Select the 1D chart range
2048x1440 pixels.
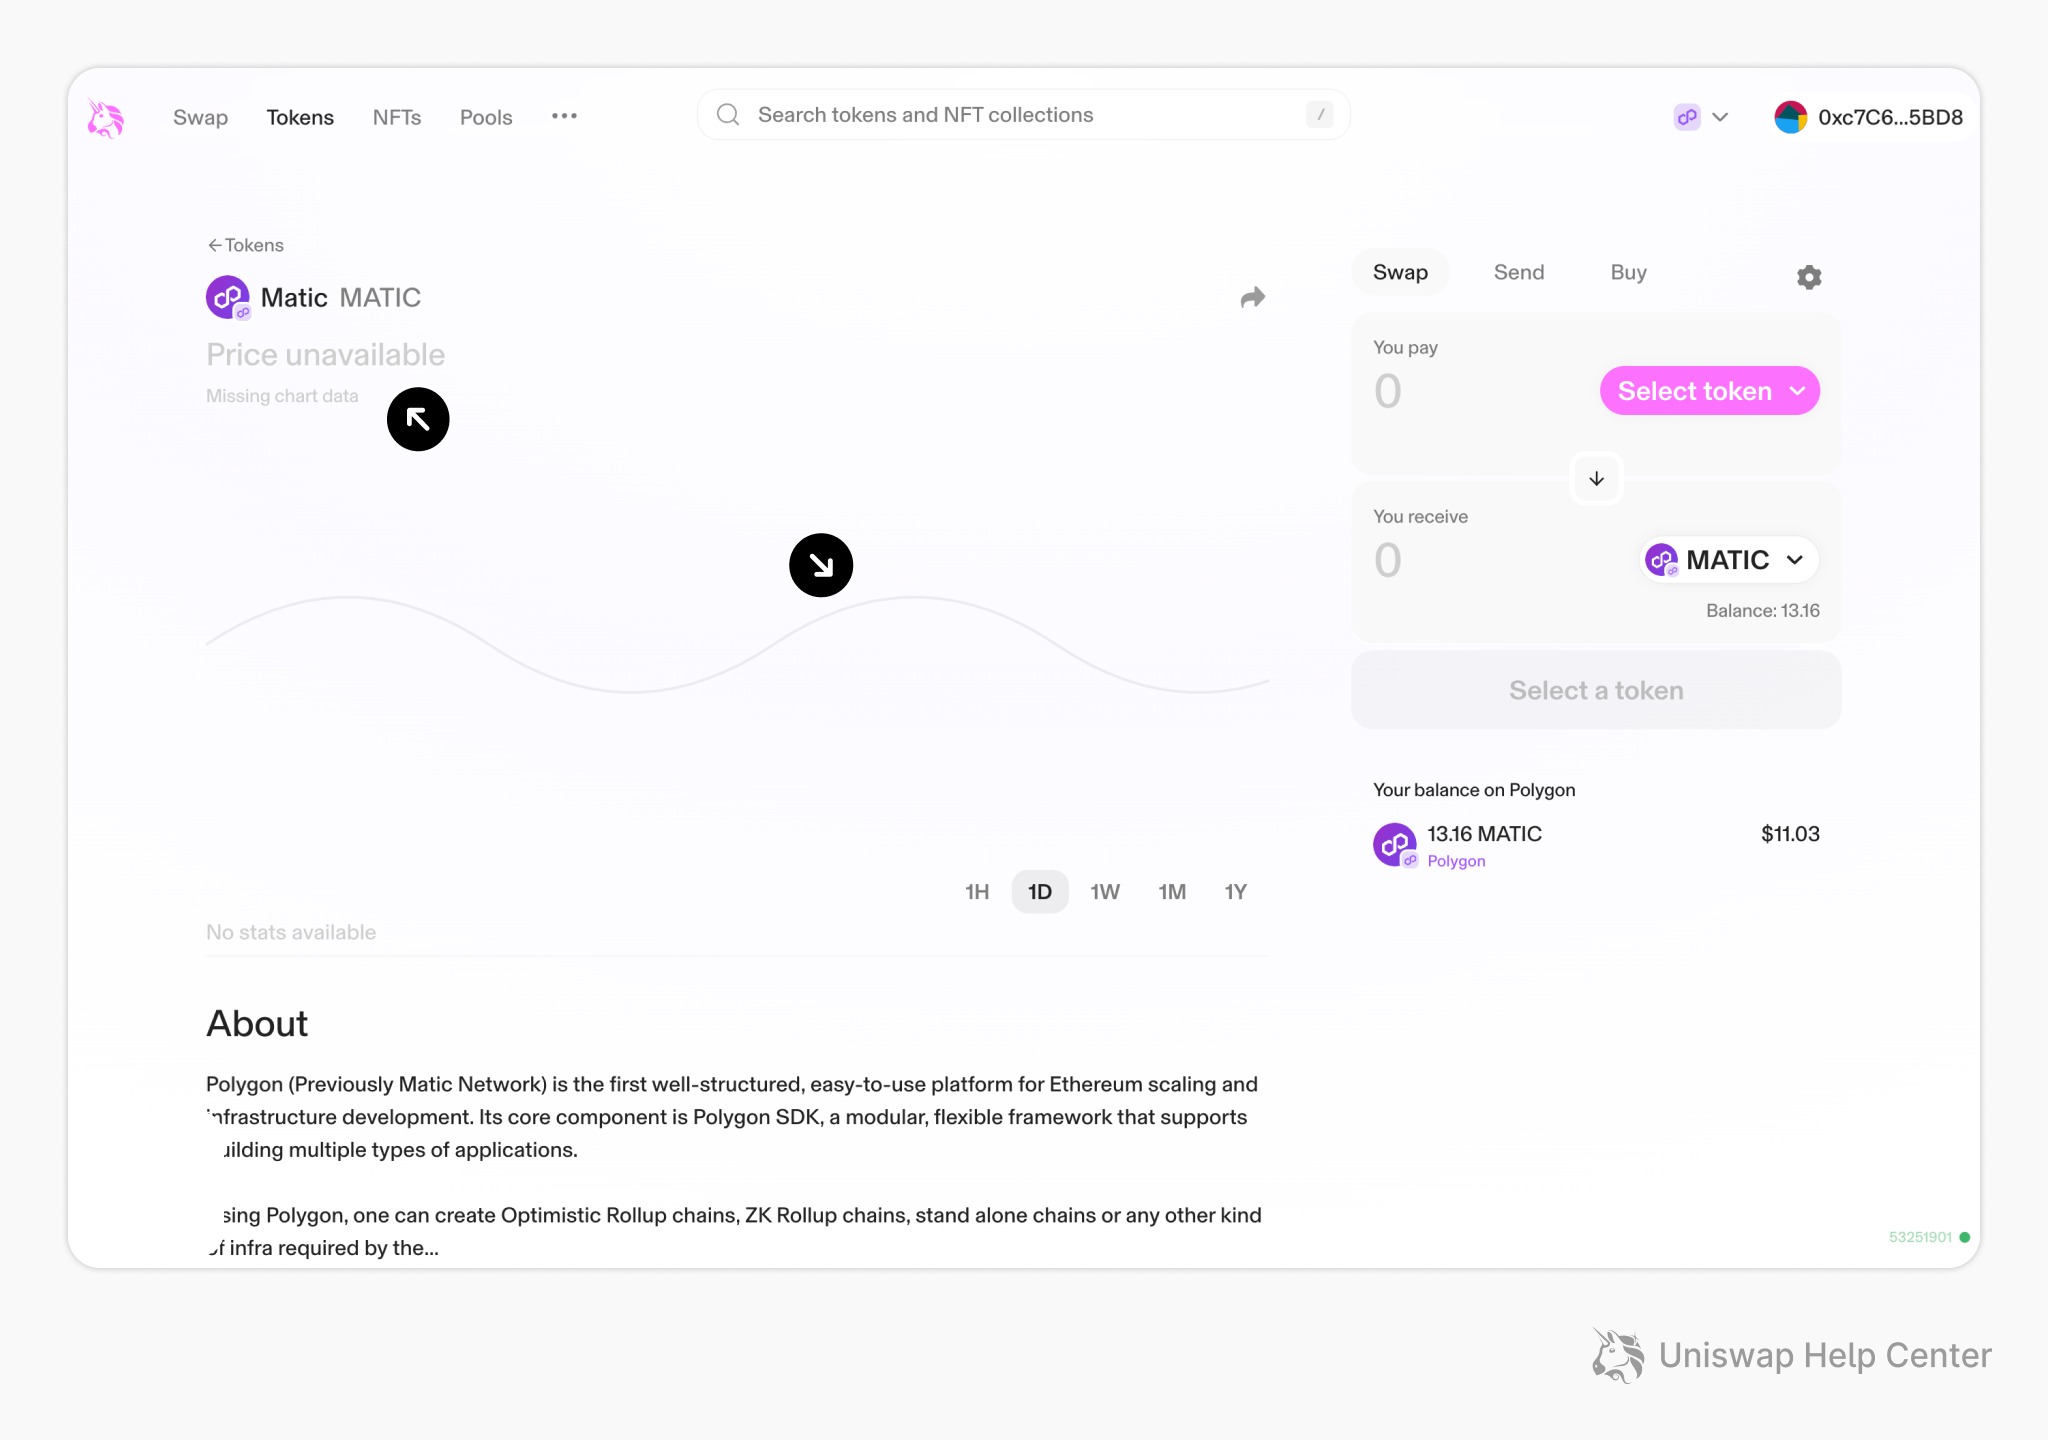pos(1040,892)
